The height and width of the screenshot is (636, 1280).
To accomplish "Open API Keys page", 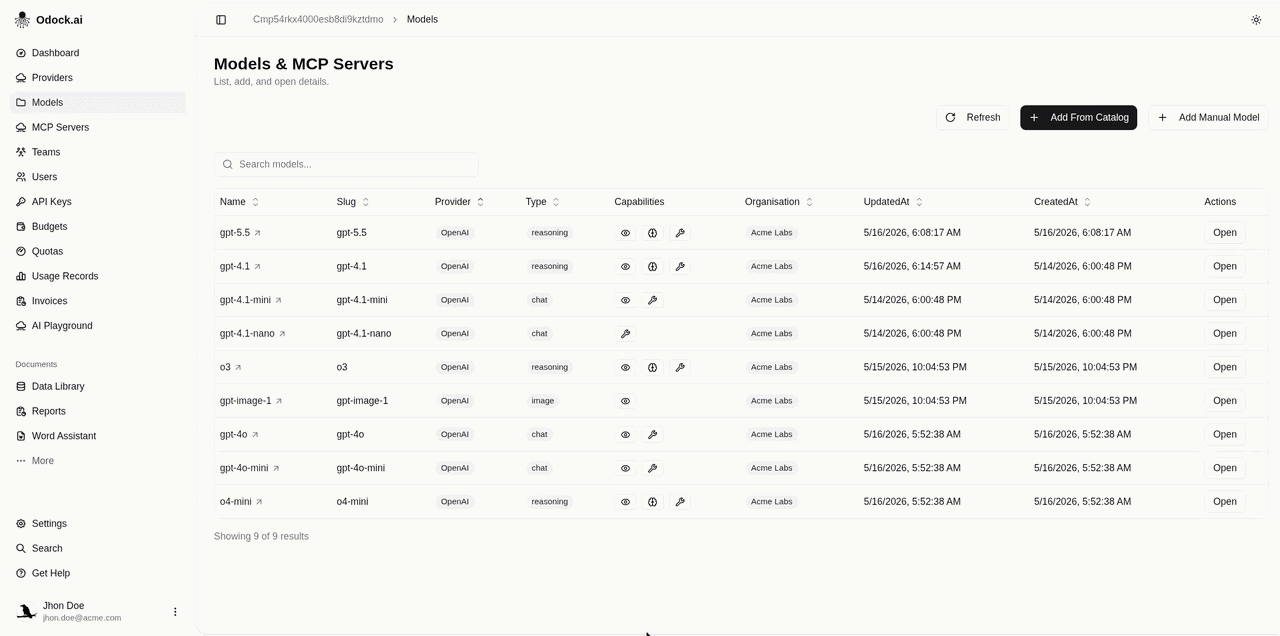I will pyautogui.click(x=98, y=202).
